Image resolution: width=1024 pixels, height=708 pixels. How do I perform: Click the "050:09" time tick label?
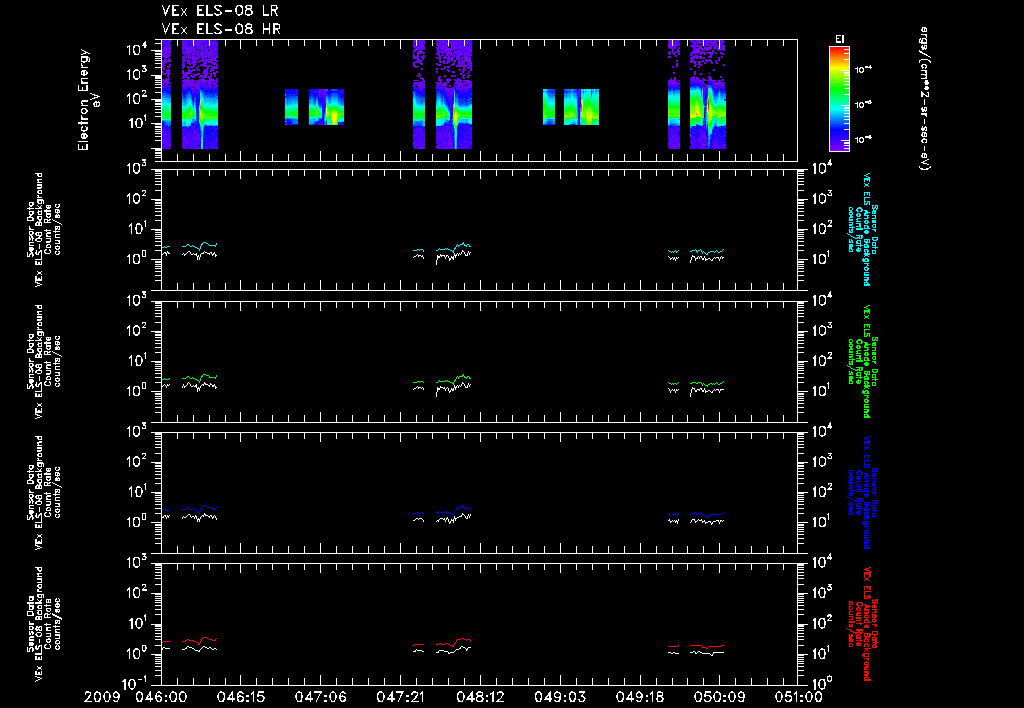pyautogui.click(x=720, y=698)
